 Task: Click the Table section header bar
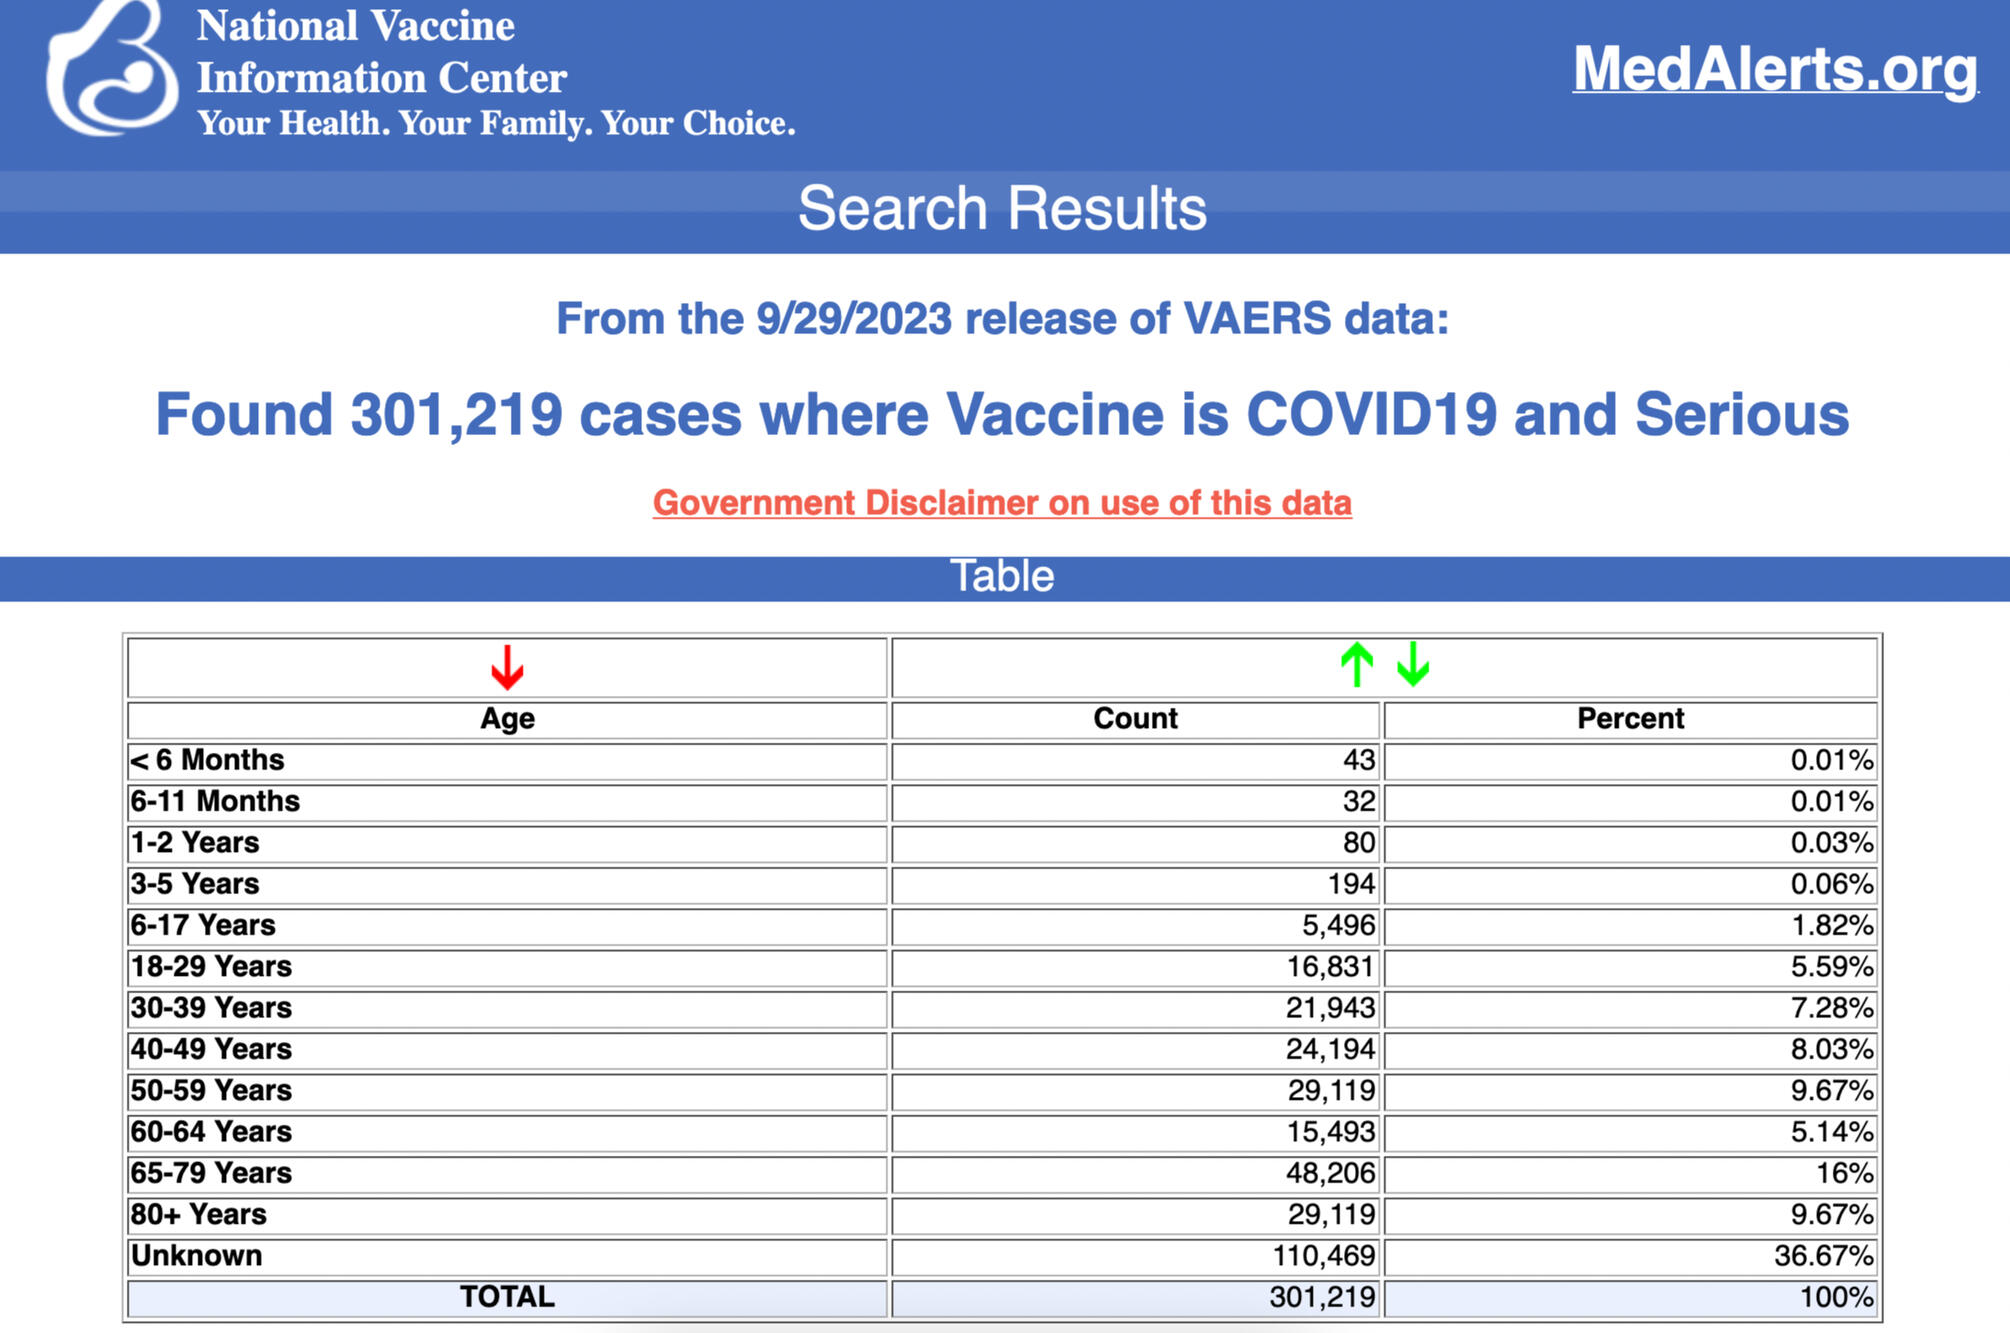[x=1002, y=577]
